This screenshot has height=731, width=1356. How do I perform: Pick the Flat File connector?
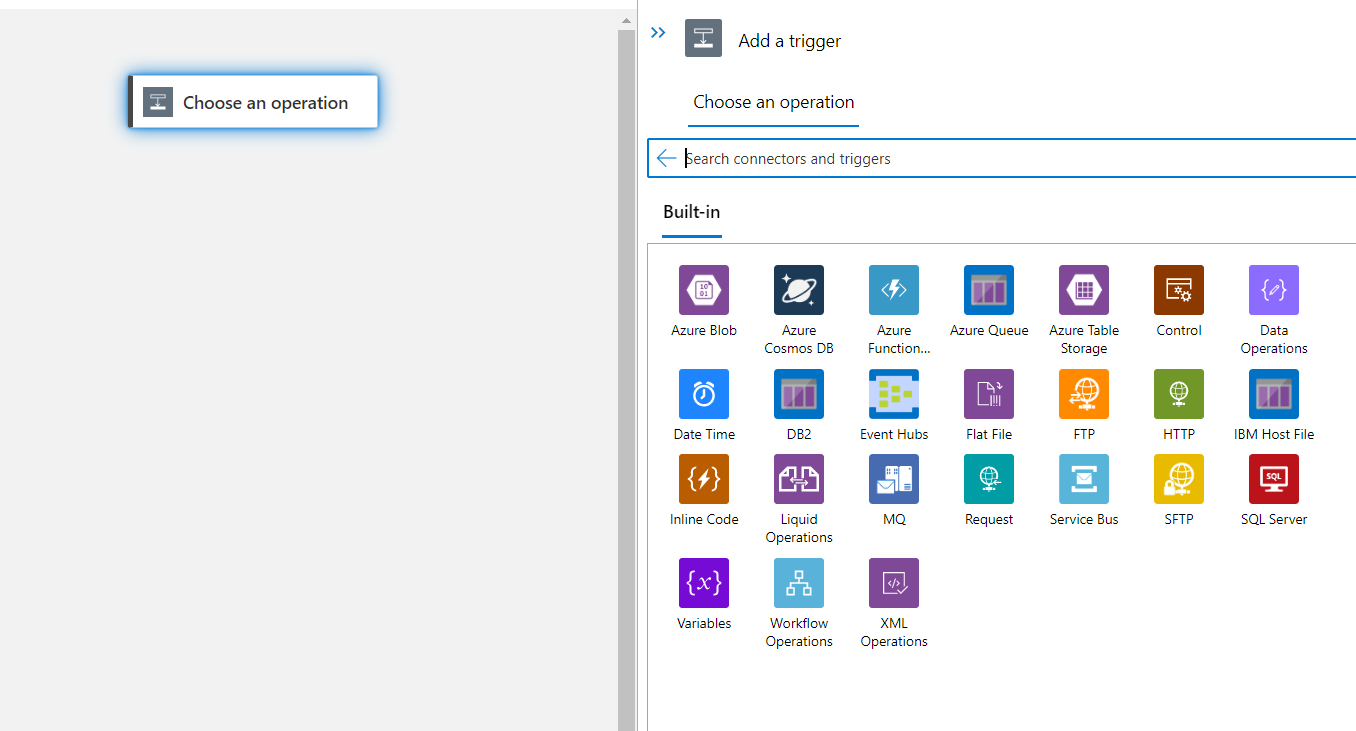click(x=989, y=394)
